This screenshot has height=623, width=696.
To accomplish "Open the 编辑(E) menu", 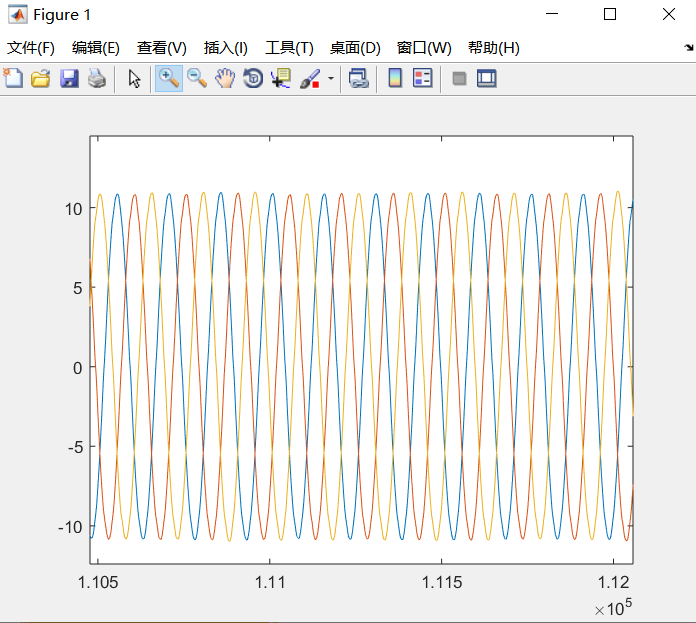I will click(x=95, y=47).
